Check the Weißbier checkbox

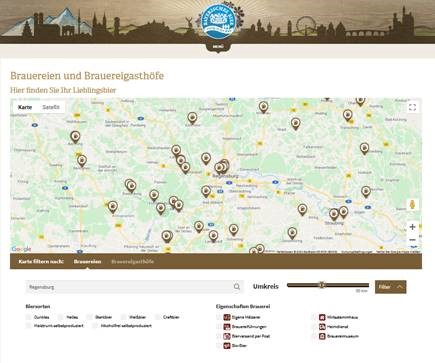tap(124, 317)
